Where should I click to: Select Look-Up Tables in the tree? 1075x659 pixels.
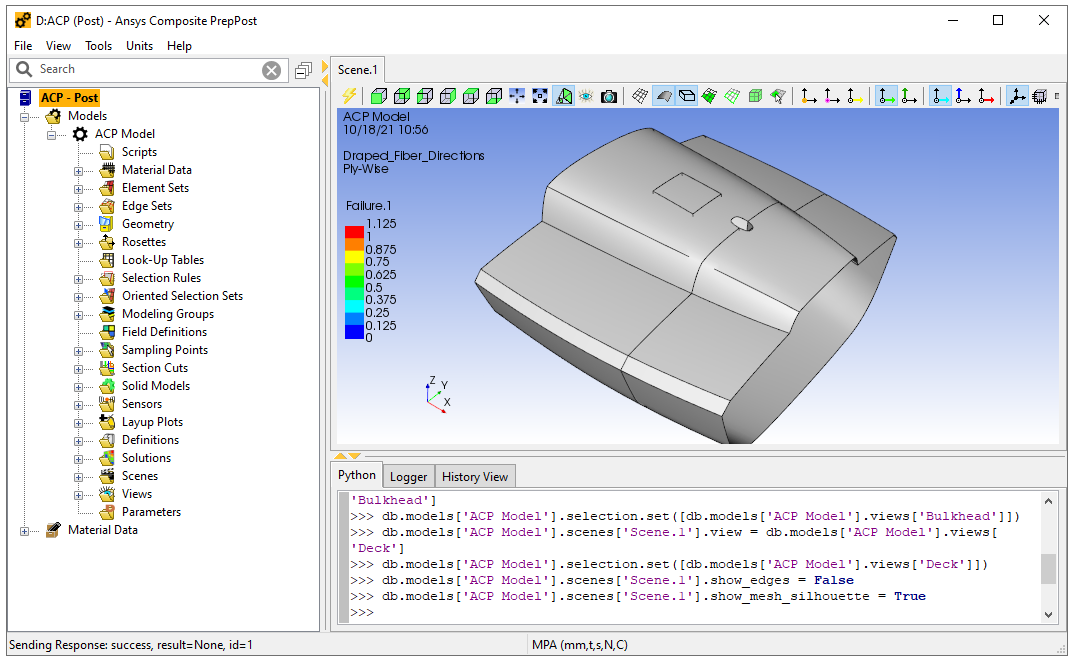(162, 260)
